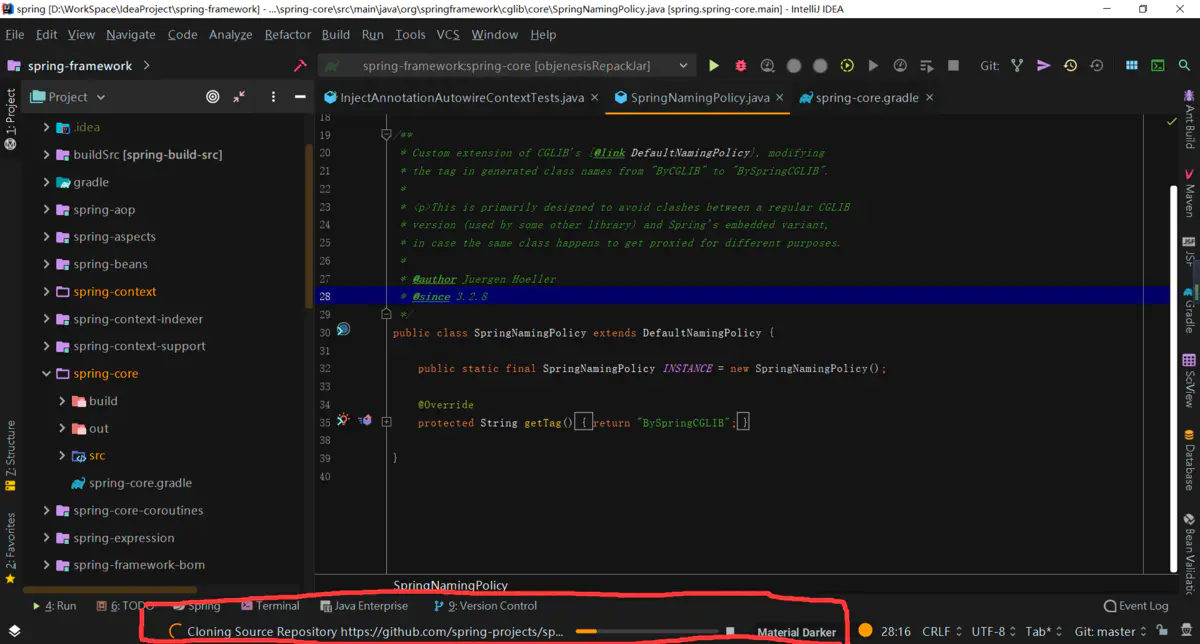Toggle the Ant Build side panel

pos(1189,119)
